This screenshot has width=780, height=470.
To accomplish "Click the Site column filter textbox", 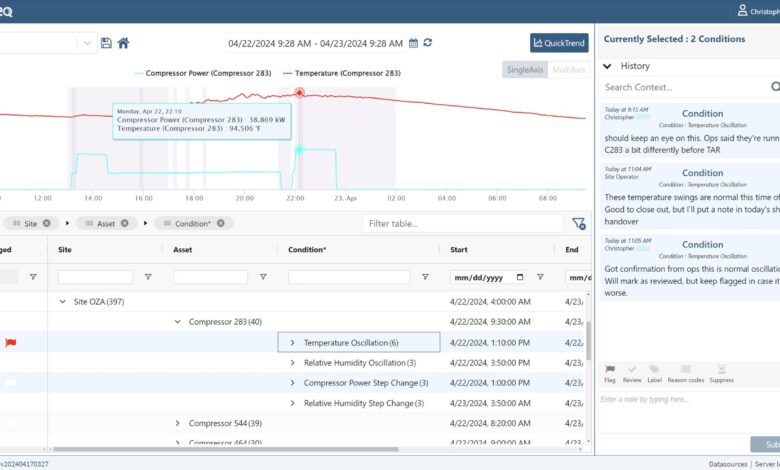I will [x=95, y=277].
